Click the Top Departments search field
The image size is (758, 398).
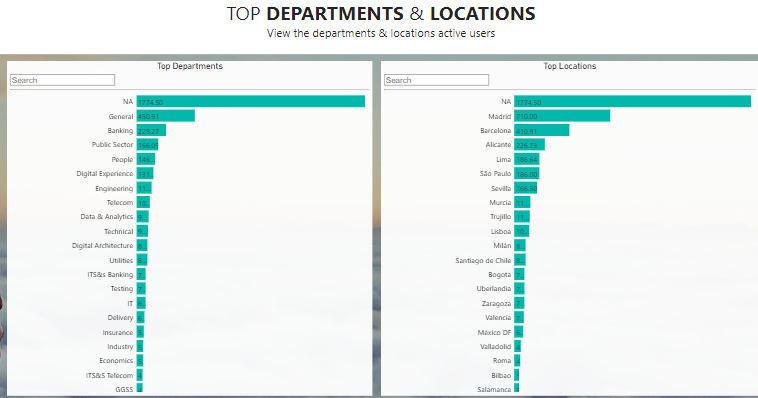point(62,80)
